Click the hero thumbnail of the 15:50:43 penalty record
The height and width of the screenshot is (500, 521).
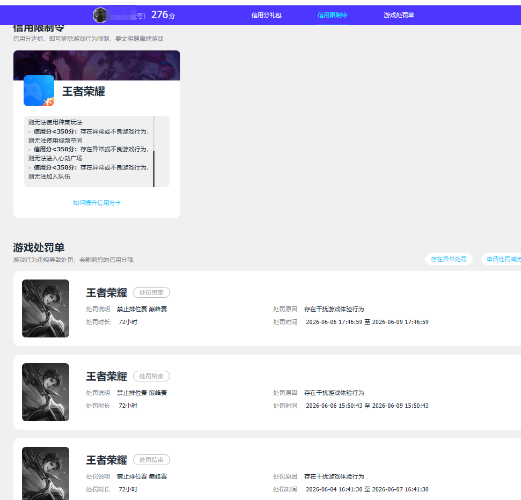tap(45, 392)
